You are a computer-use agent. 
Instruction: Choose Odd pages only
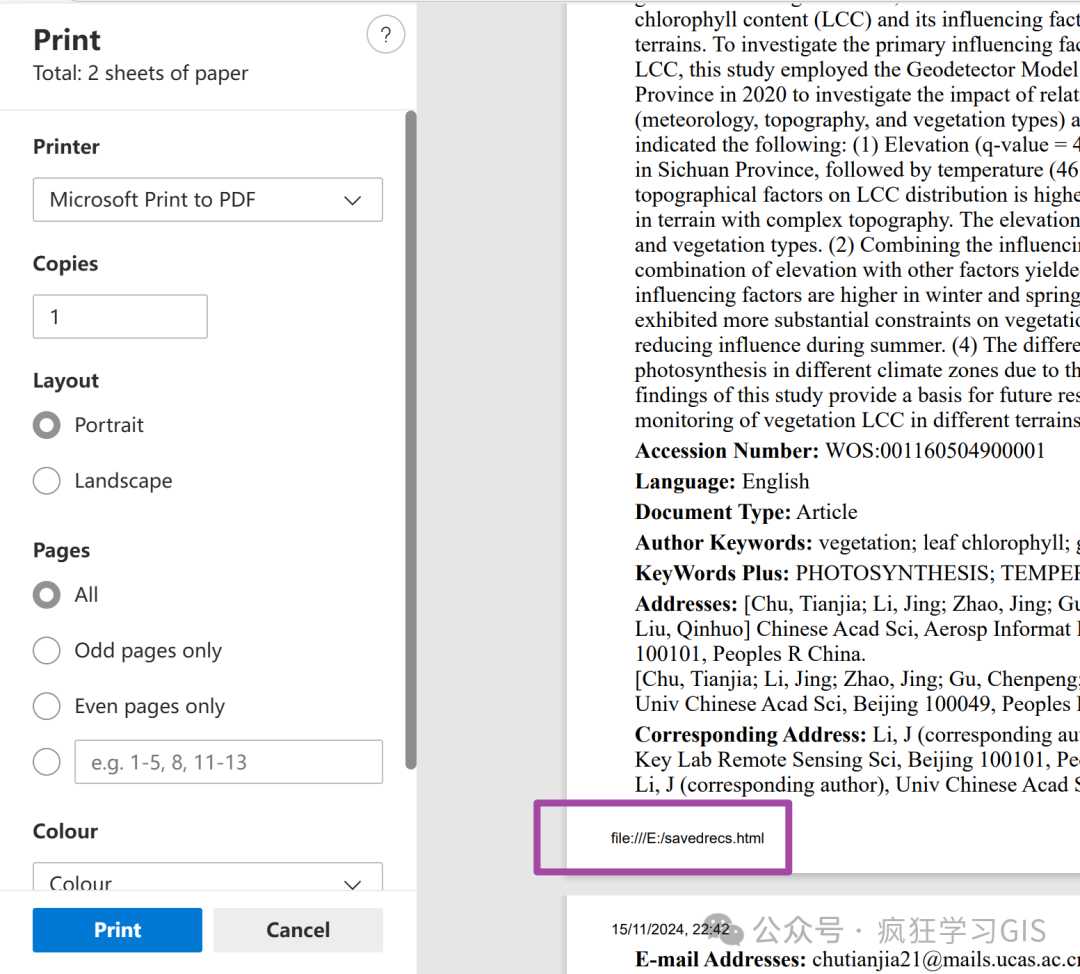(47, 650)
